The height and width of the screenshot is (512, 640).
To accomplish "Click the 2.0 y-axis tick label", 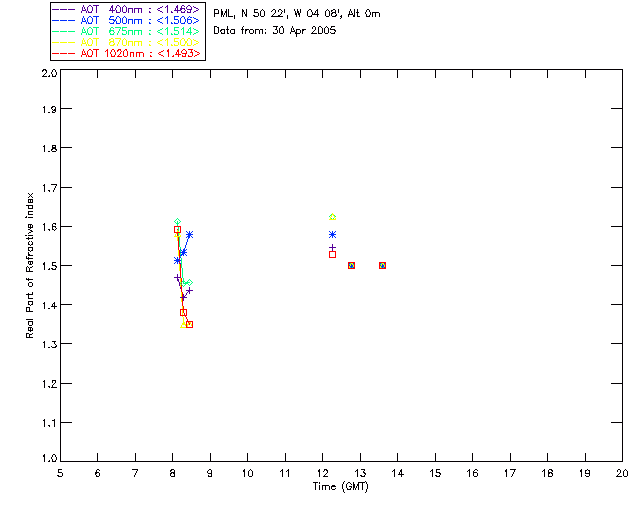I will 49,73.
